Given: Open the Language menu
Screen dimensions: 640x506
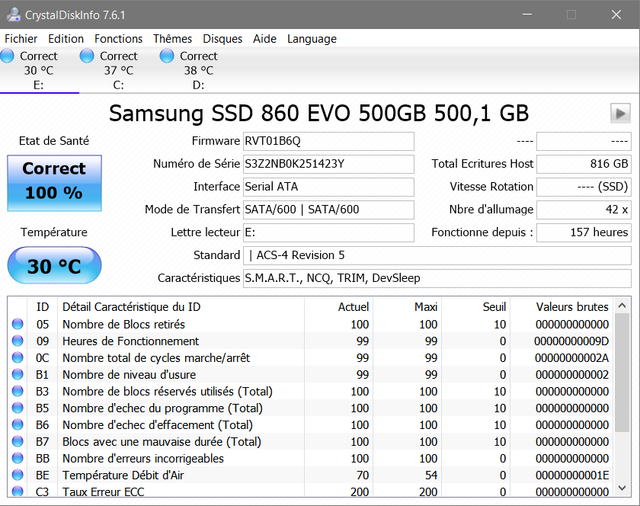Looking at the screenshot, I should click(x=312, y=39).
